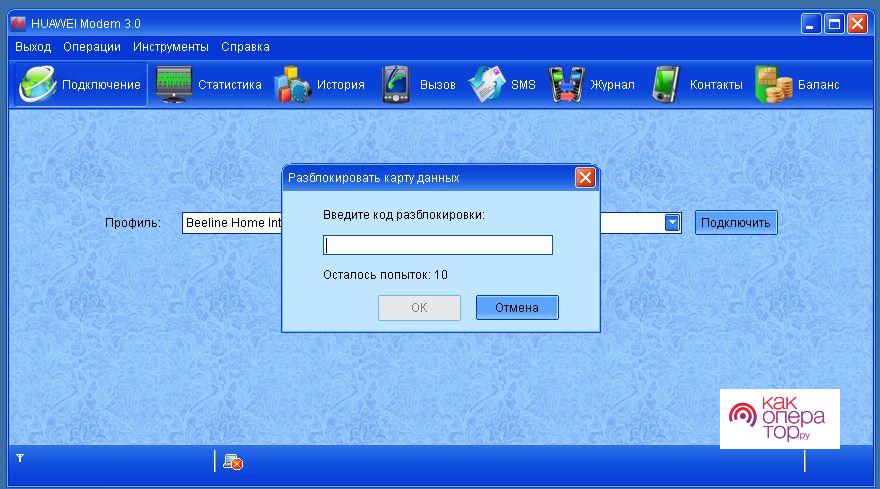
Task: Close the unlock data card dialog
Action: (x=585, y=178)
